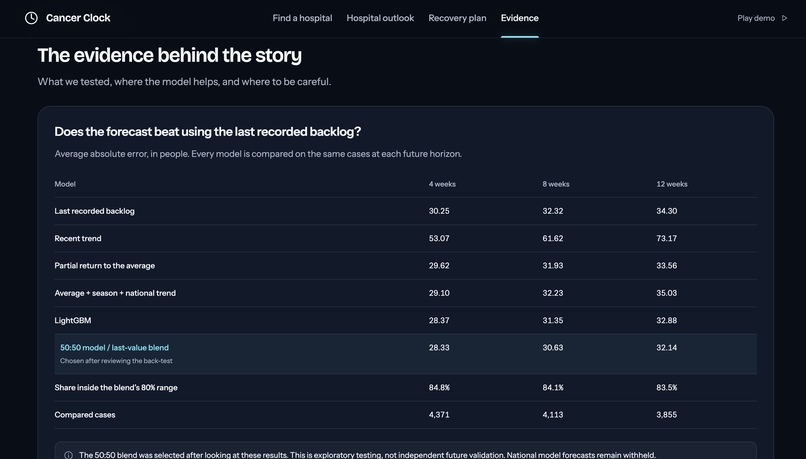The image size is (806, 459).
Task: Click the Cancer Clock clock logo icon
Action: point(31,18)
